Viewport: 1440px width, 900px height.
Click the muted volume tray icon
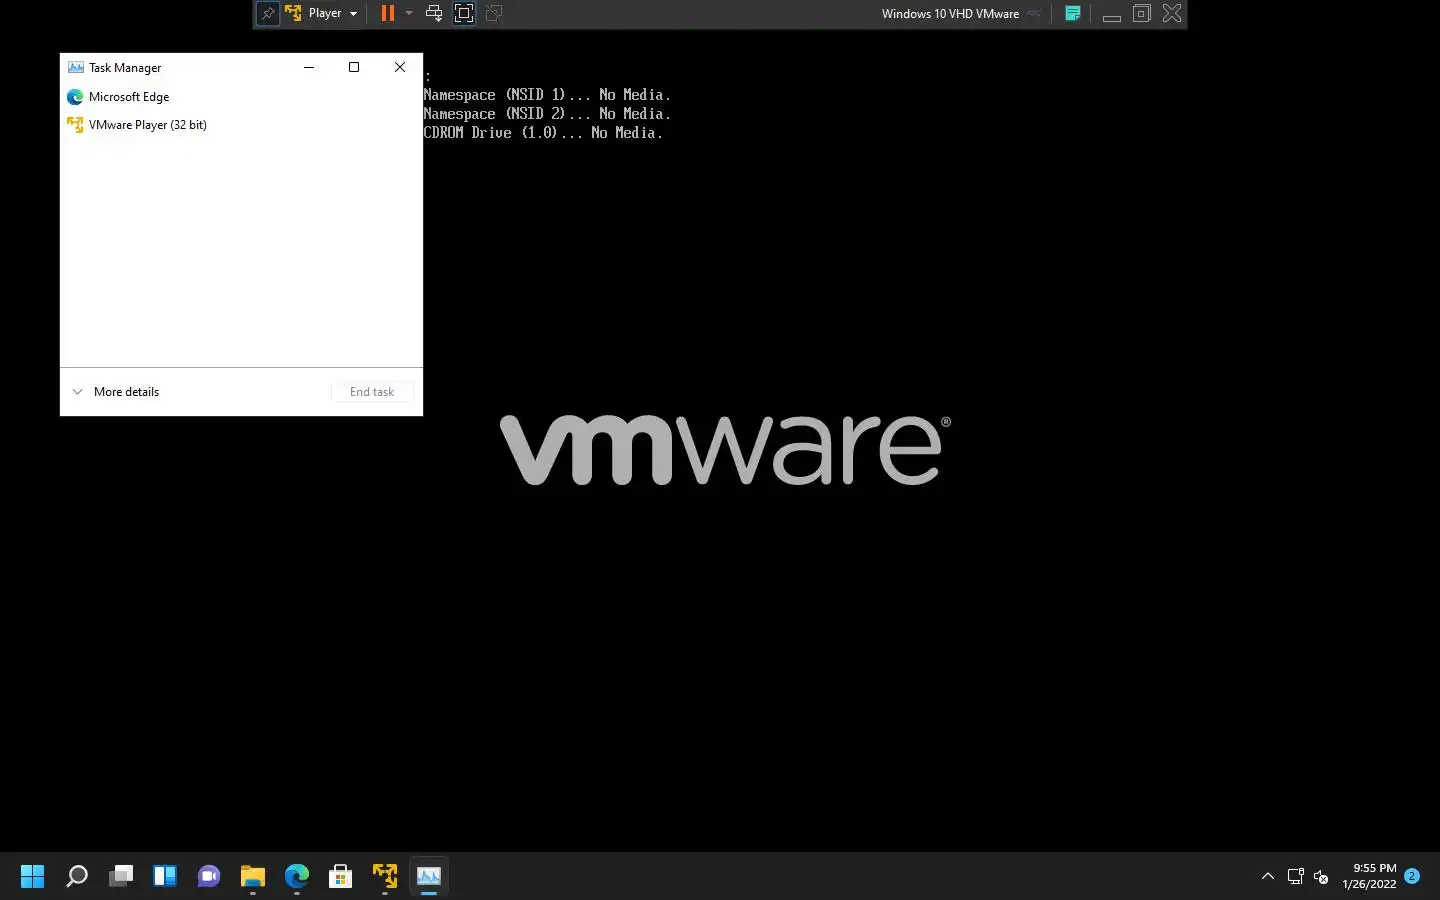click(x=1321, y=877)
